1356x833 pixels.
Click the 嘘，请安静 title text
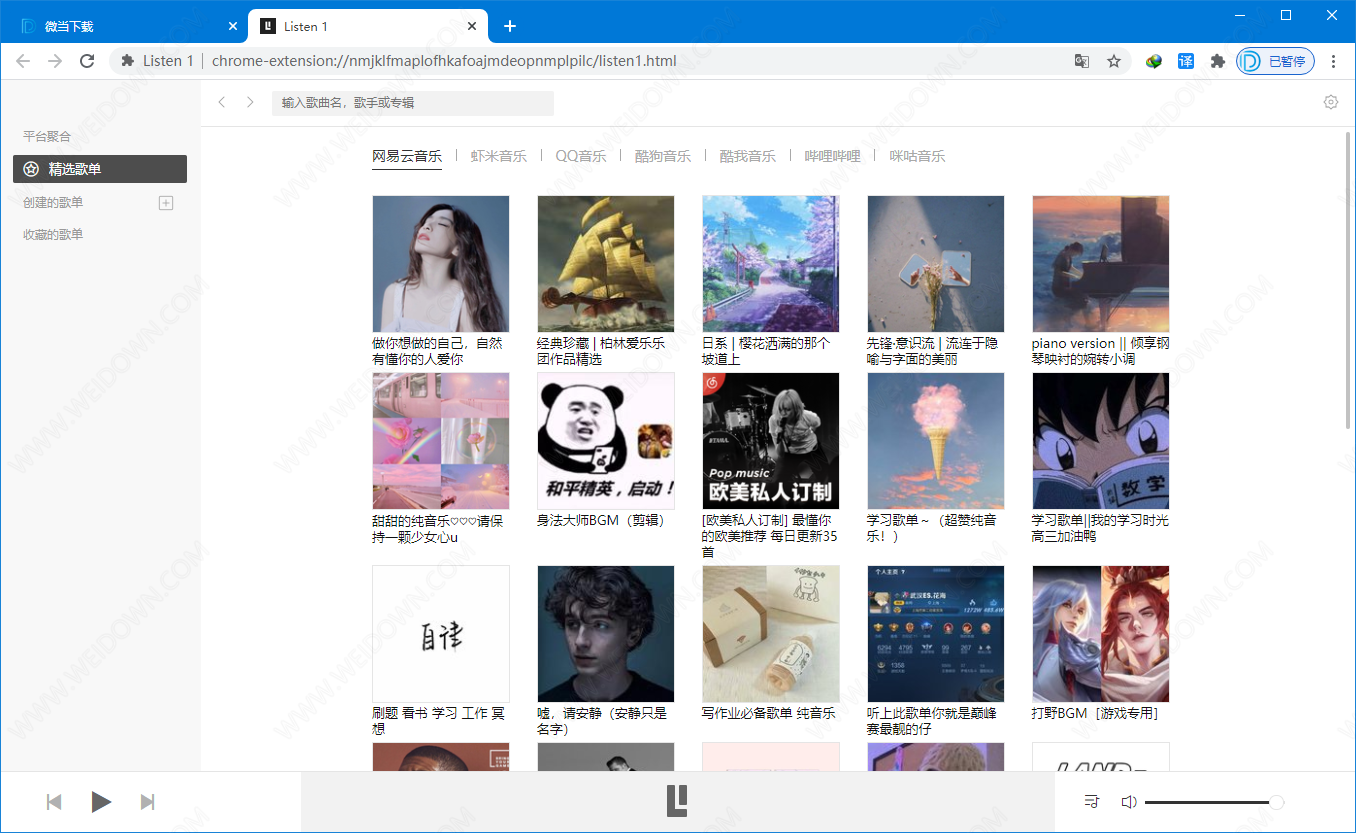[602, 722]
